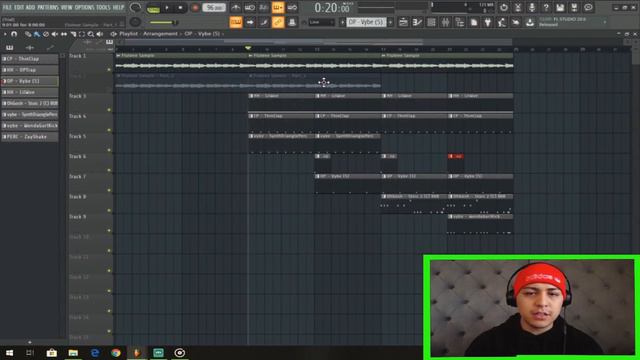
Task: Select the playlist Mute tool
Action: [55, 34]
